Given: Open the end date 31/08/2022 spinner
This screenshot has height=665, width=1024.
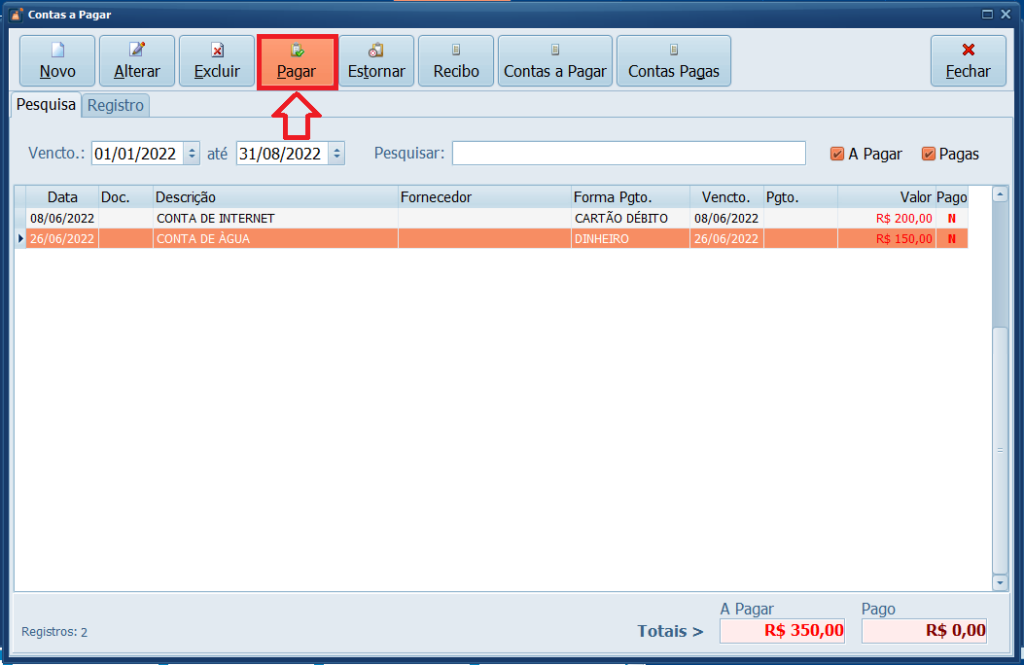Looking at the screenshot, I should coord(337,154).
